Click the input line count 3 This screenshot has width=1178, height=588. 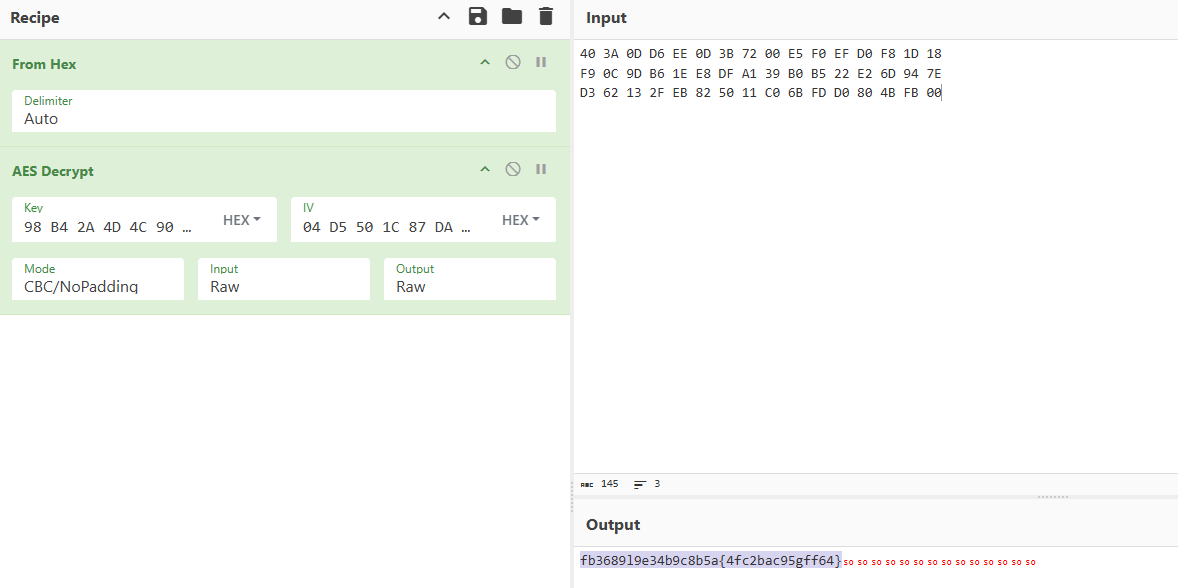[x=657, y=484]
